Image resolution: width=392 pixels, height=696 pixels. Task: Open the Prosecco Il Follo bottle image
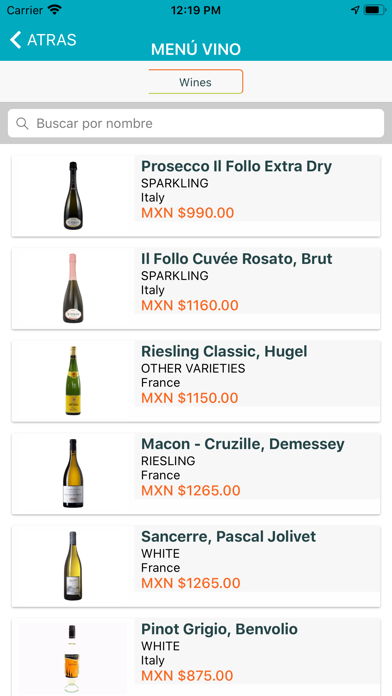[73, 196]
